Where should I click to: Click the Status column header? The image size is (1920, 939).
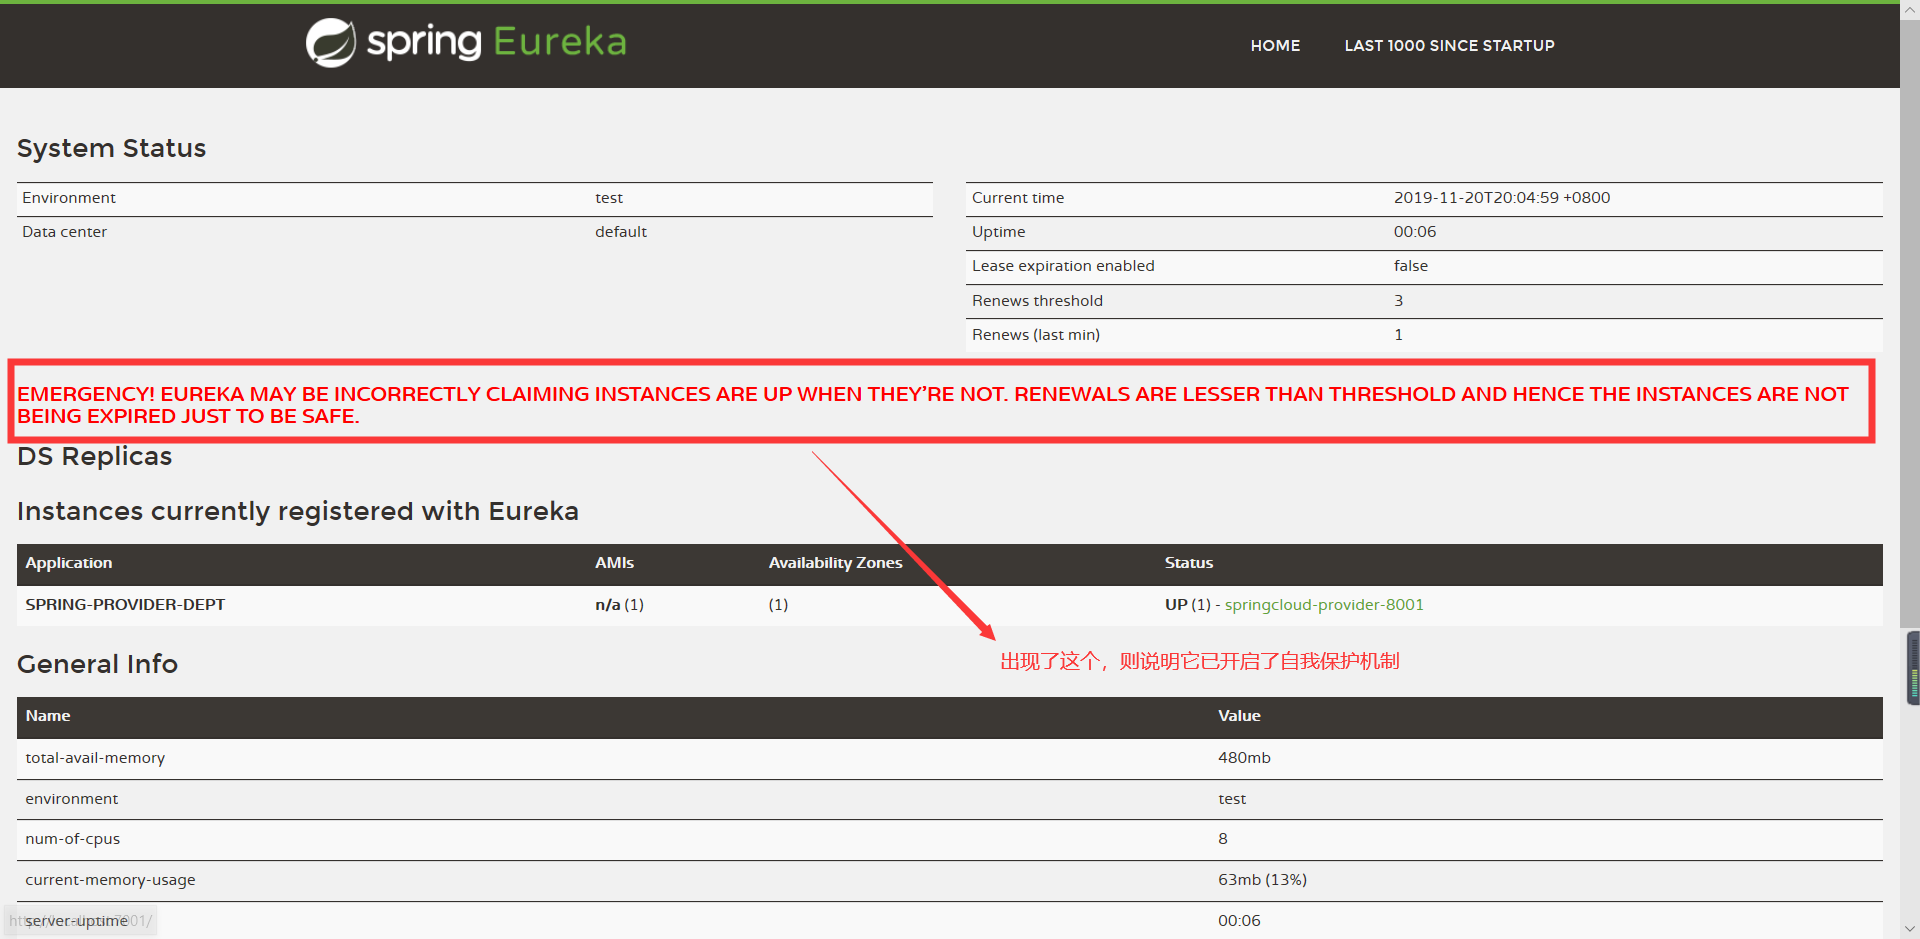(x=1189, y=563)
